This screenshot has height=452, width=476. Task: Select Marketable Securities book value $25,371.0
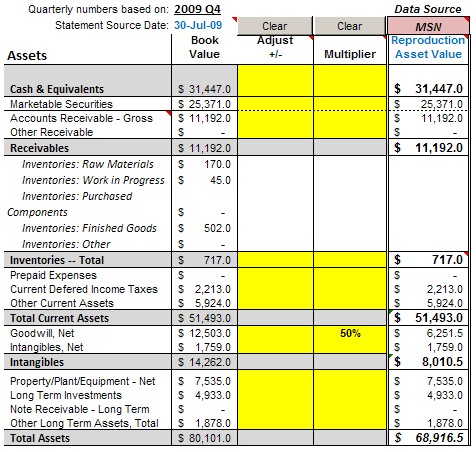[x=204, y=104]
